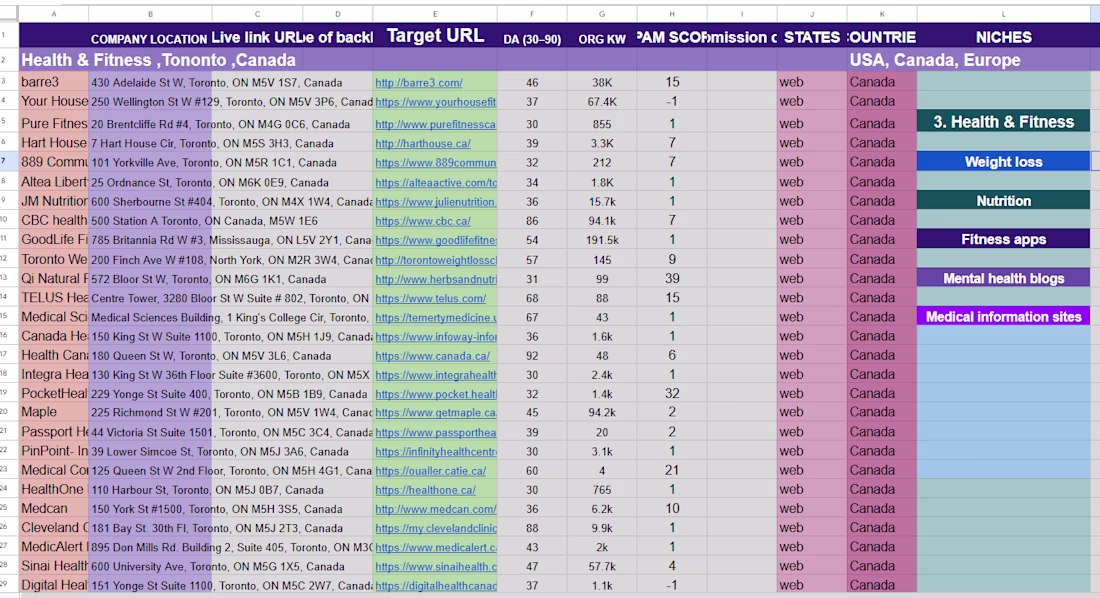This screenshot has height=598, width=1100.
Task: Select the web cell in barre3 row
Action: 812,82
